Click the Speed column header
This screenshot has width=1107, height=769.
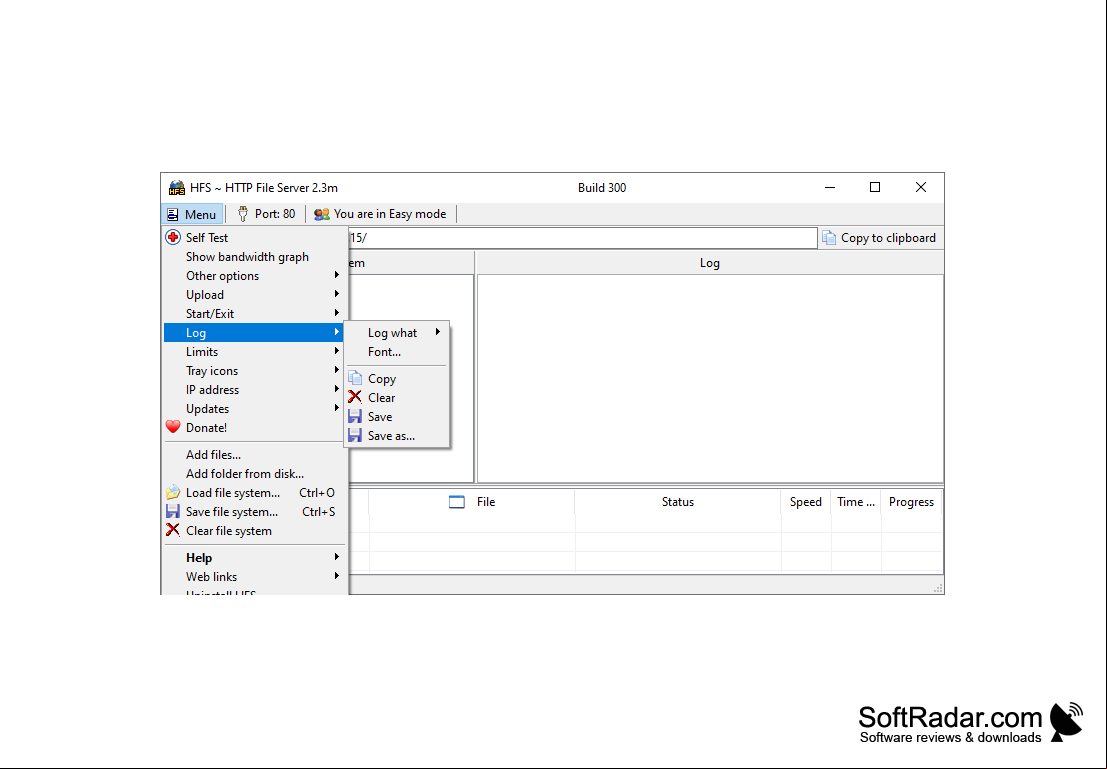pos(806,502)
